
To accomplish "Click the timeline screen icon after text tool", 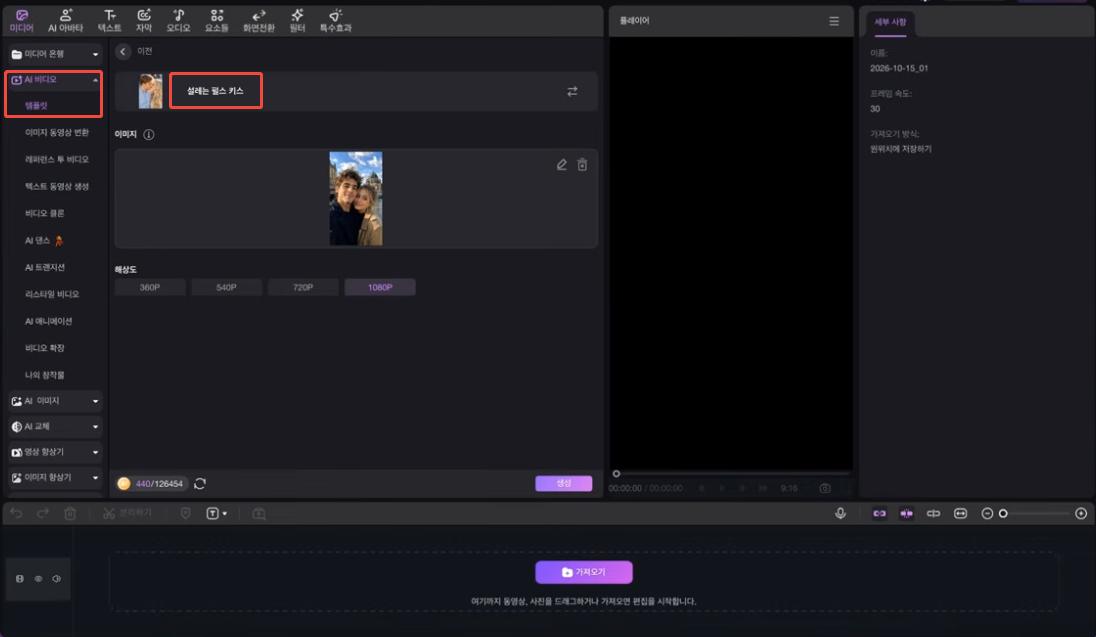I will pyautogui.click(x=259, y=513).
